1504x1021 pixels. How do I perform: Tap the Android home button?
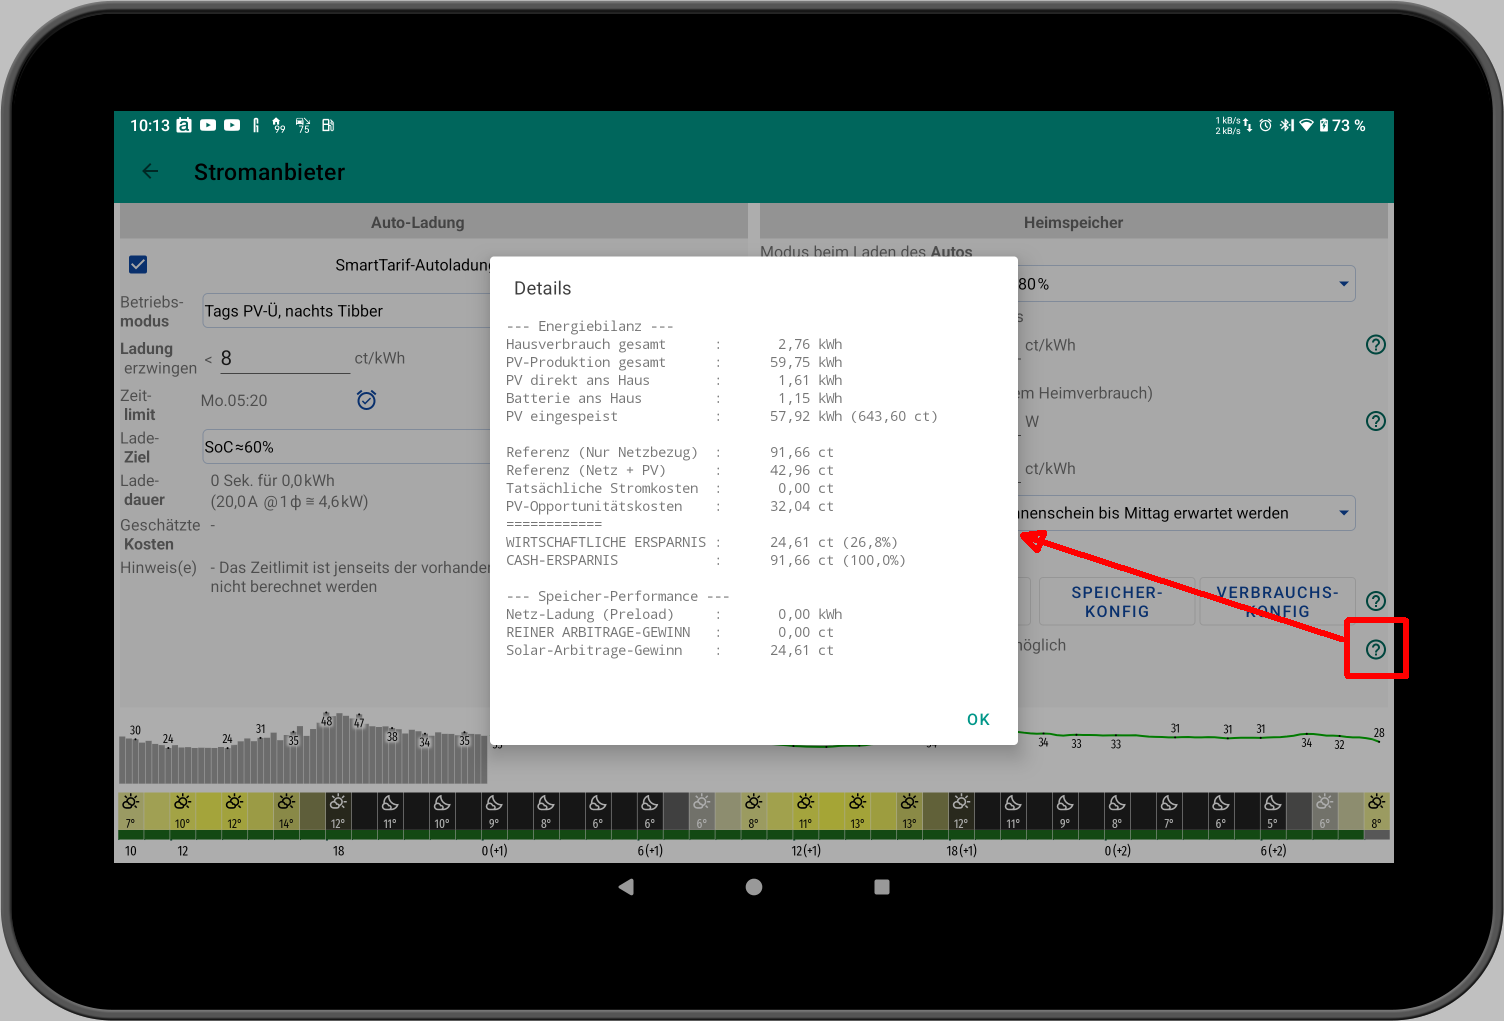[x=753, y=887]
